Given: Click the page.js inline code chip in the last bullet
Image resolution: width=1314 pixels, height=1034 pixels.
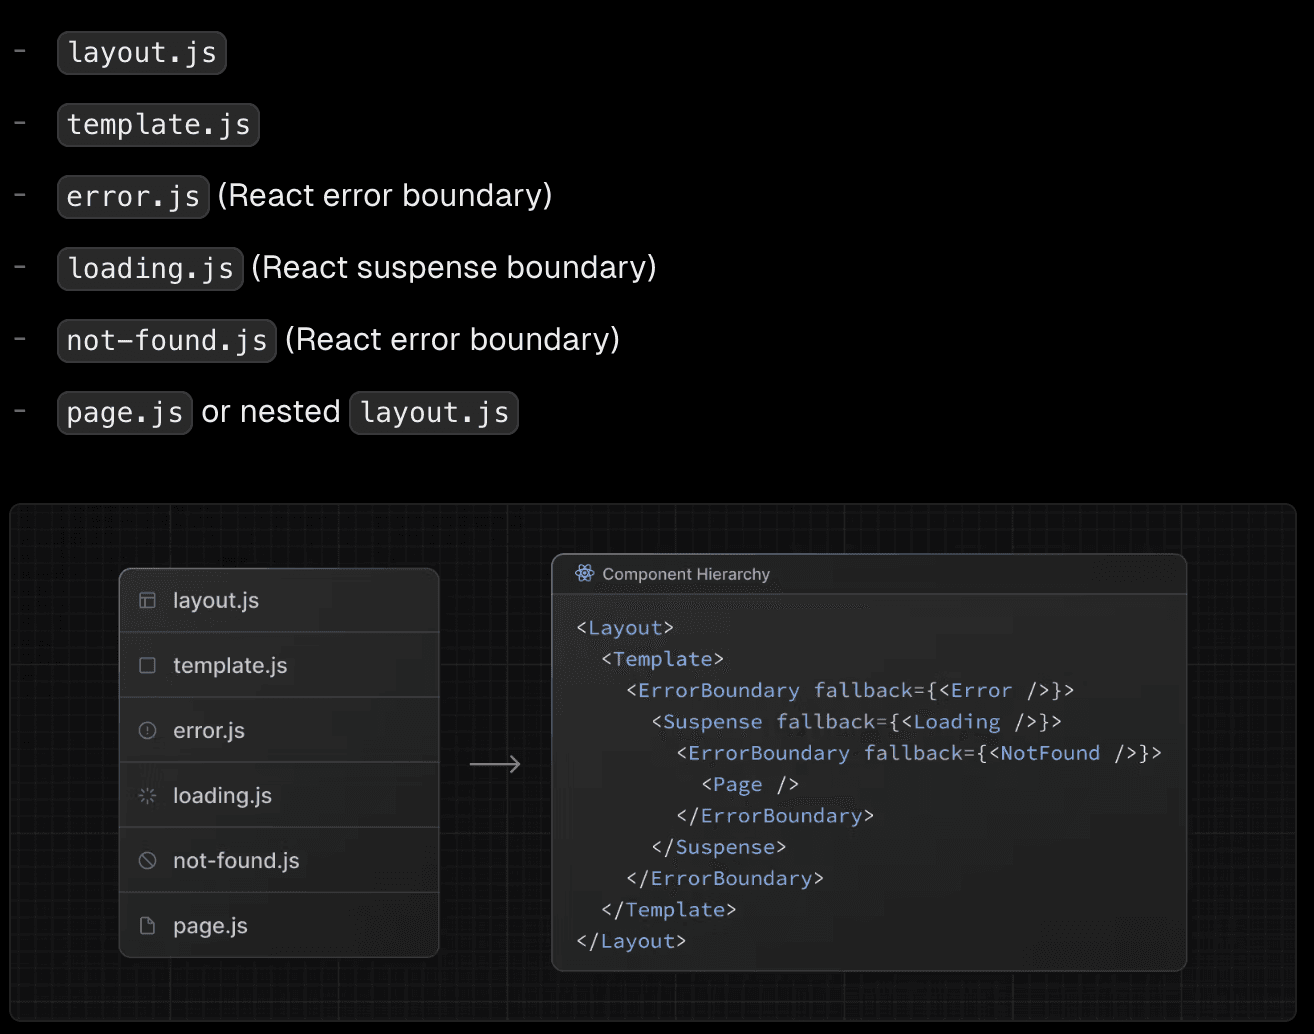Looking at the screenshot, I should (125, 412).
